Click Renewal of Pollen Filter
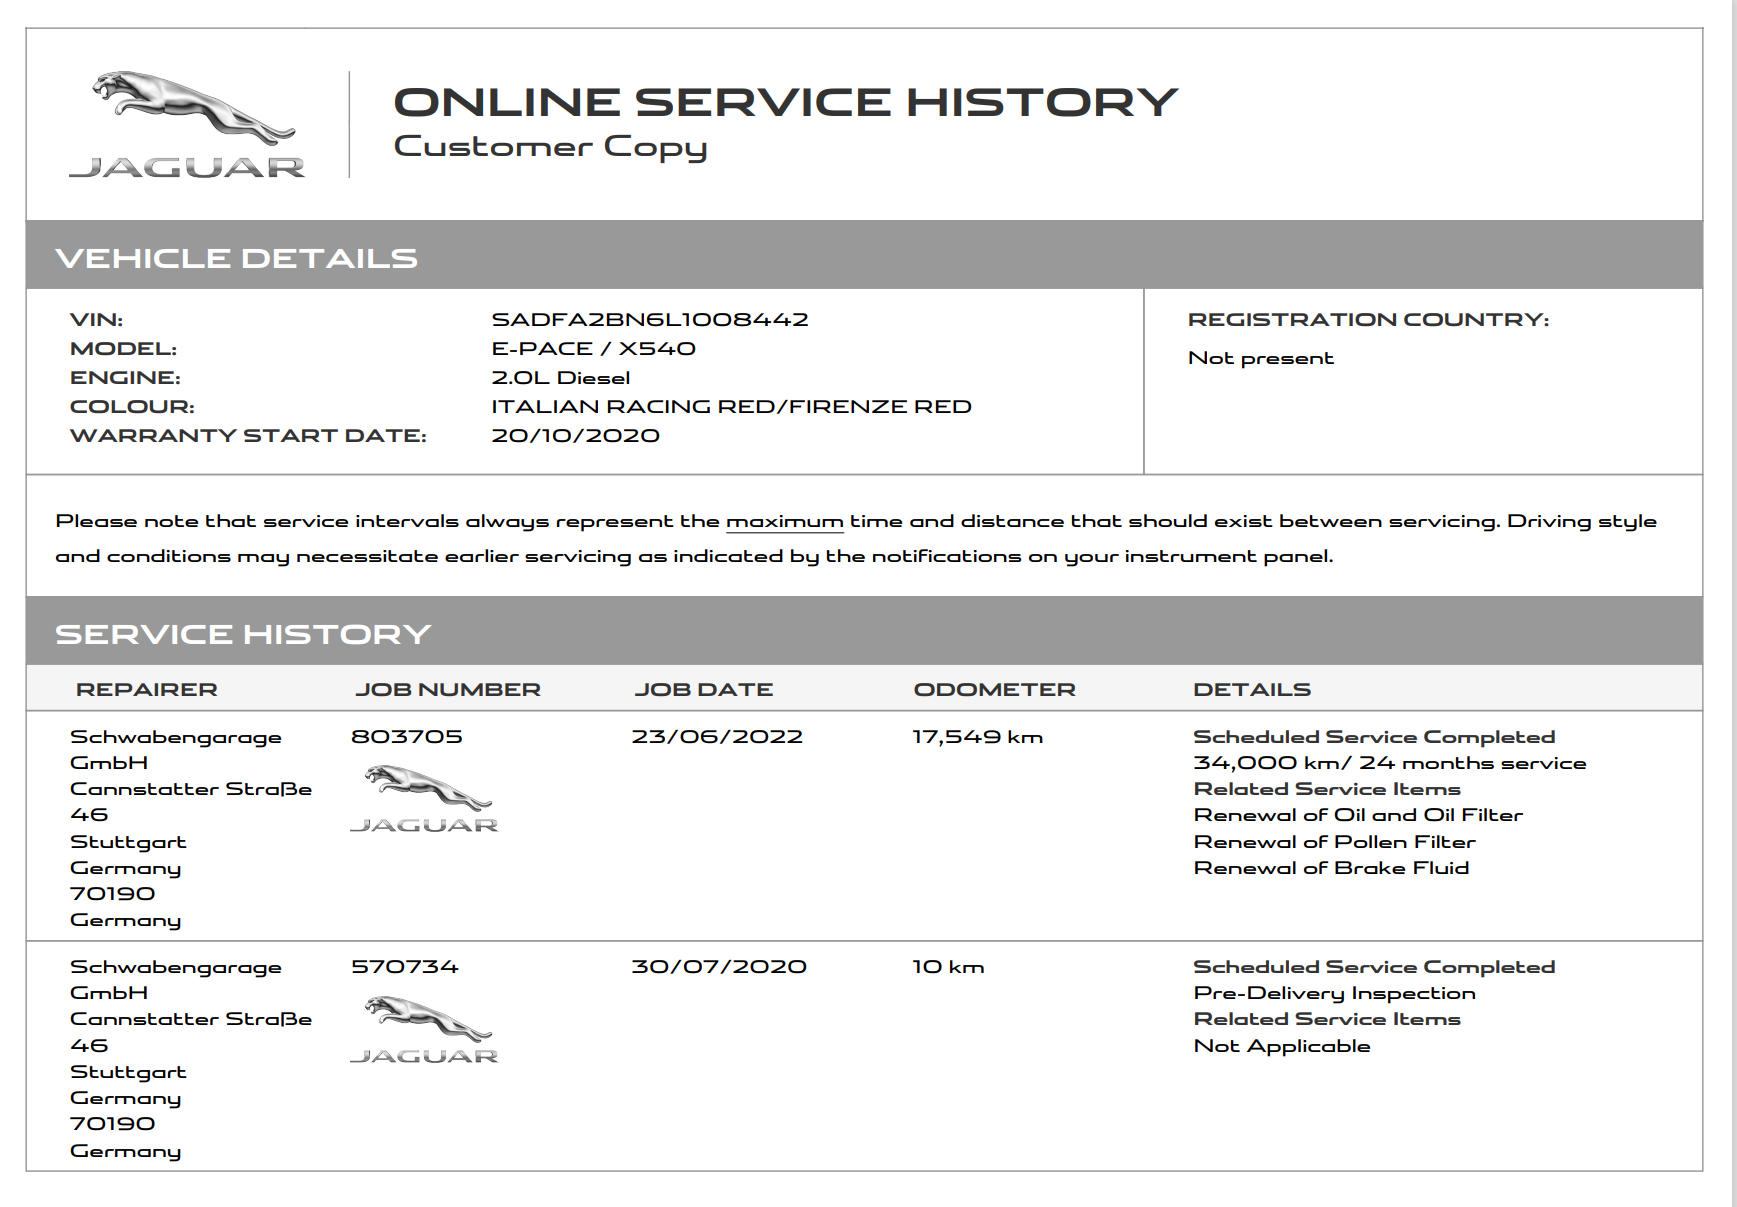1737x1207 pixels. click(x=1335, y=842)
